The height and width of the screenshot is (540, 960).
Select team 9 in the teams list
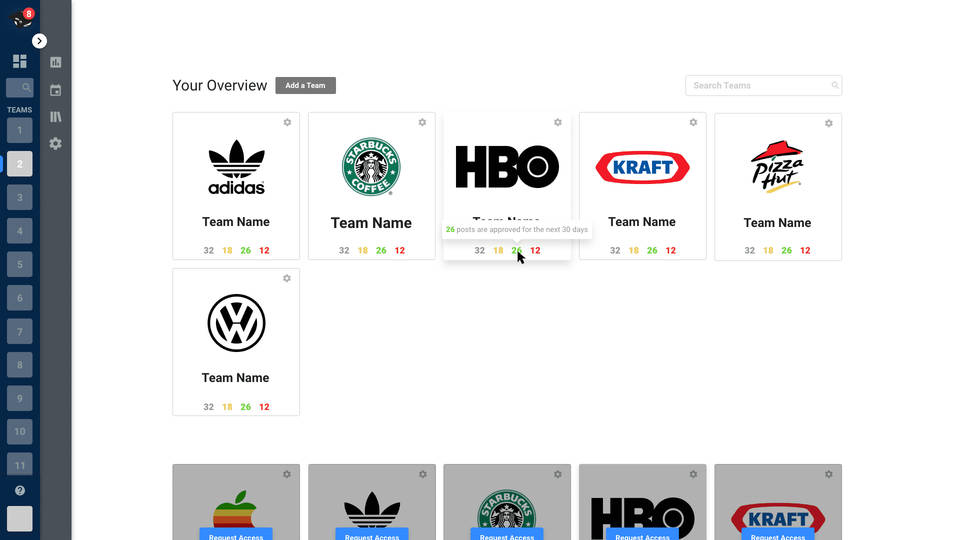pyautogui.click(x=19, y=399)
